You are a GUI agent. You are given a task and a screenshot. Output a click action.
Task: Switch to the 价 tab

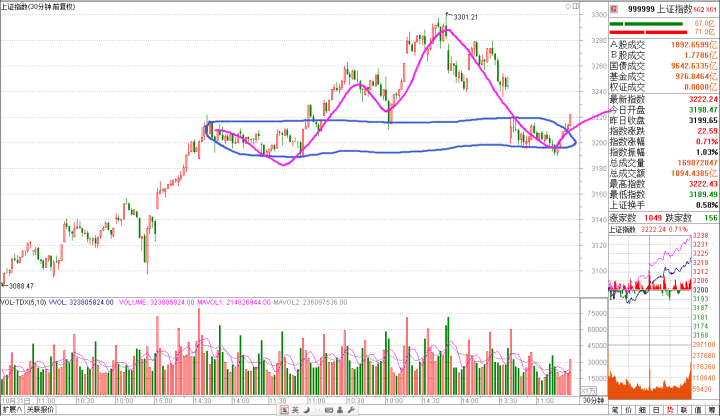pyautogui.click(x=628, y=409)
